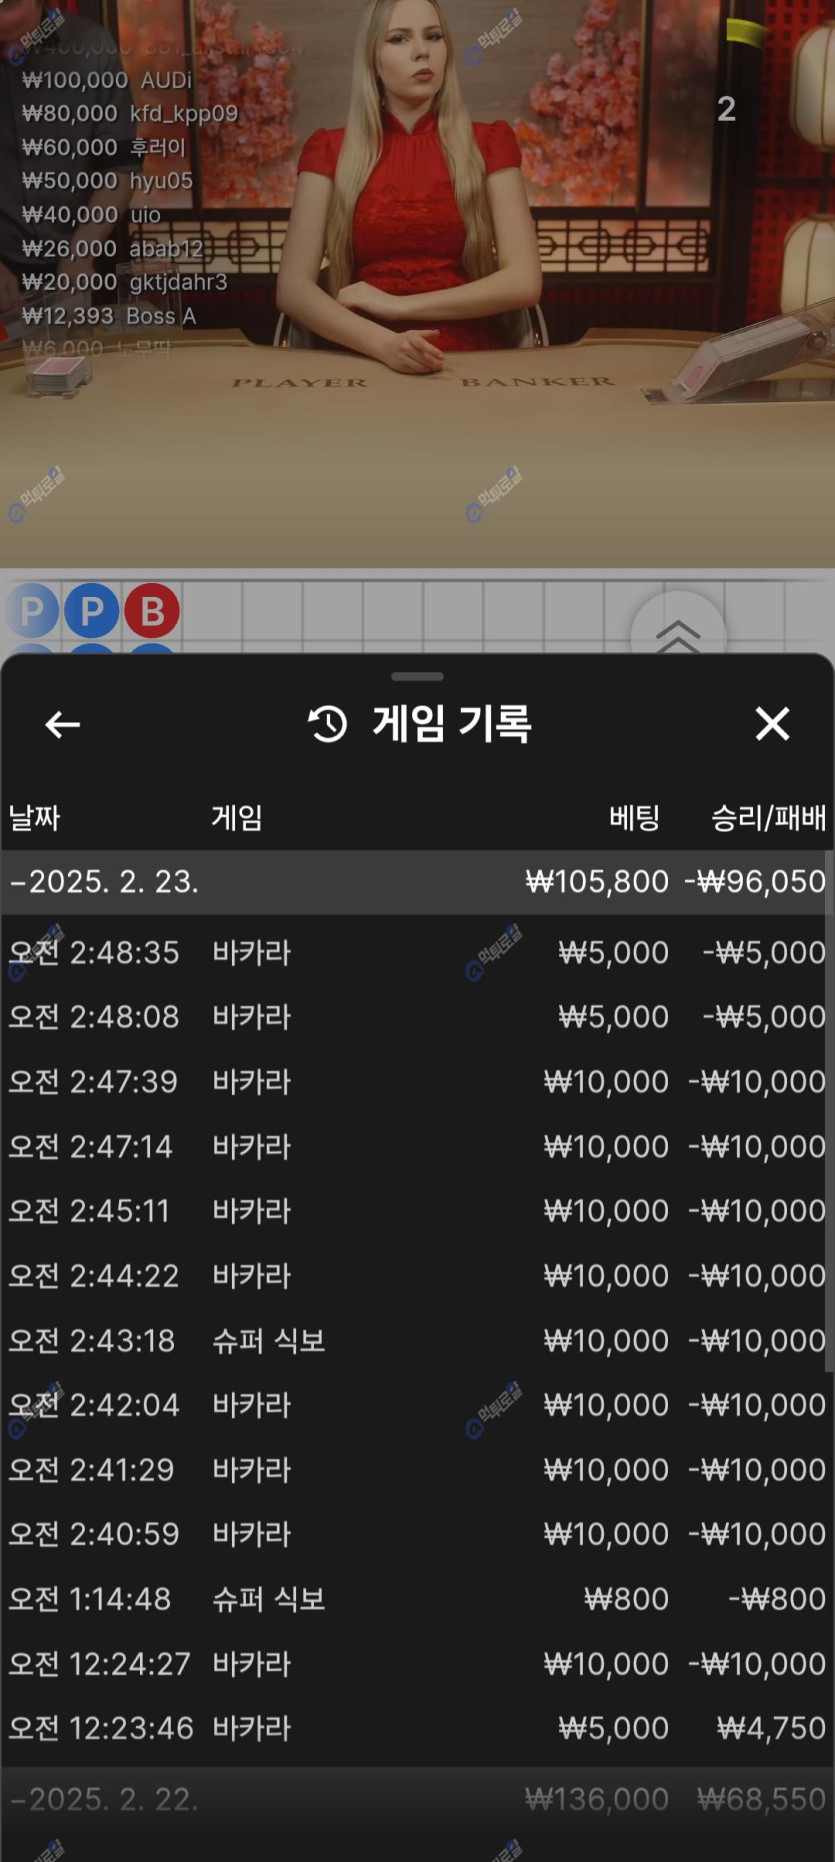Open the 오전 2:40:59 바카라 record

click(417, 1534)
